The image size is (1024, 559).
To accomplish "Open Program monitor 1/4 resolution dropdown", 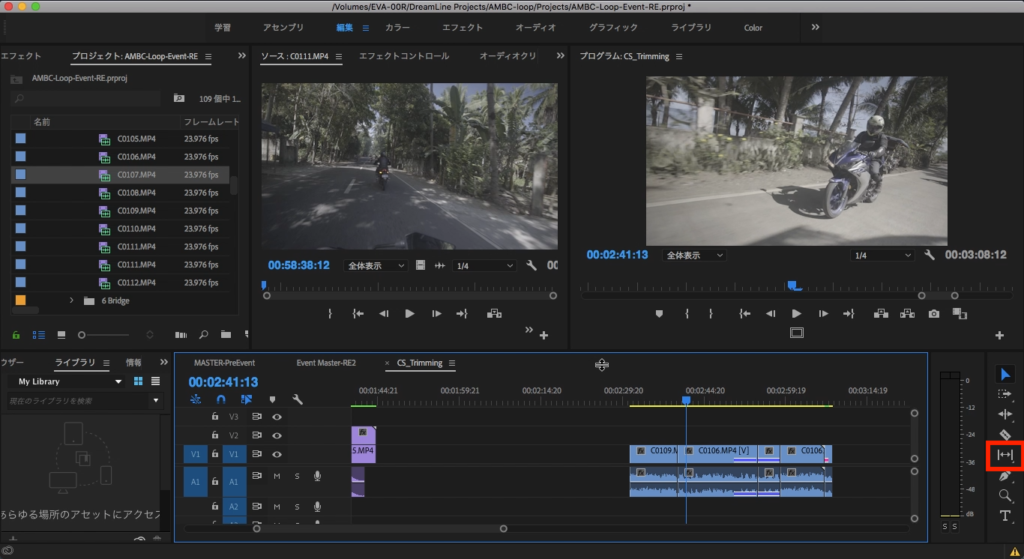I will coord(880,255).
